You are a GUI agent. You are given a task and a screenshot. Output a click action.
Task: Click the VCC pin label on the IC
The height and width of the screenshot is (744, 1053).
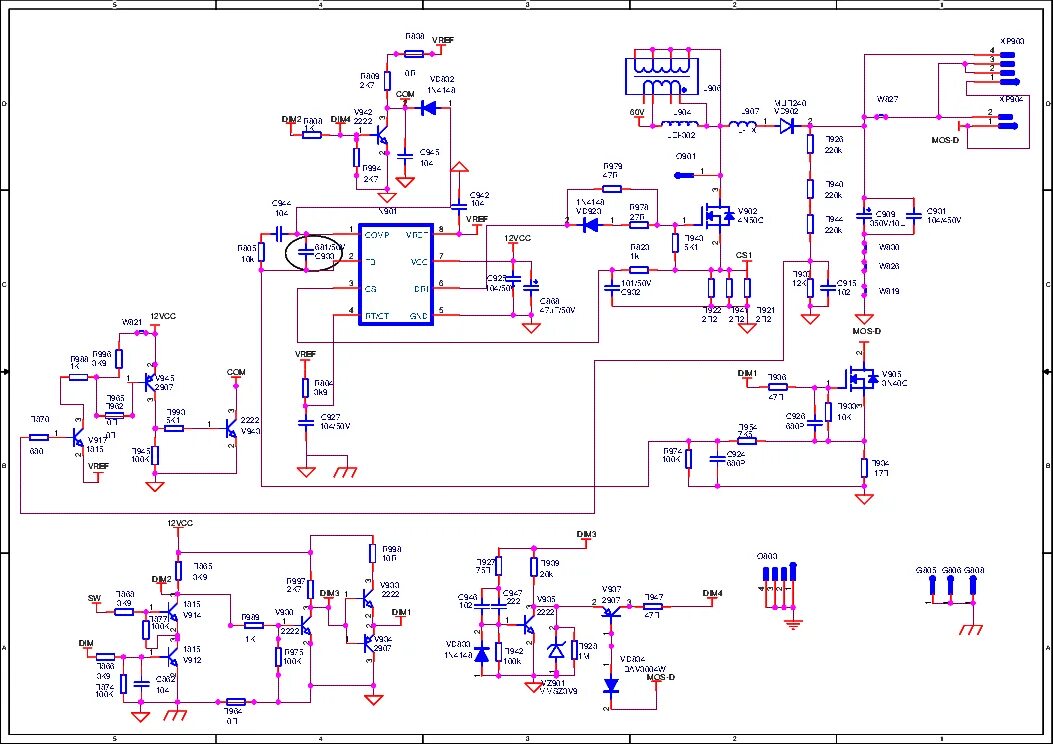tap(418, 262)
